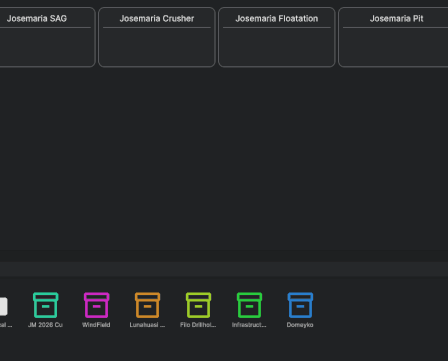Select the blue Domeyko archive box icon
448x361 pixels.
[300, 305]
